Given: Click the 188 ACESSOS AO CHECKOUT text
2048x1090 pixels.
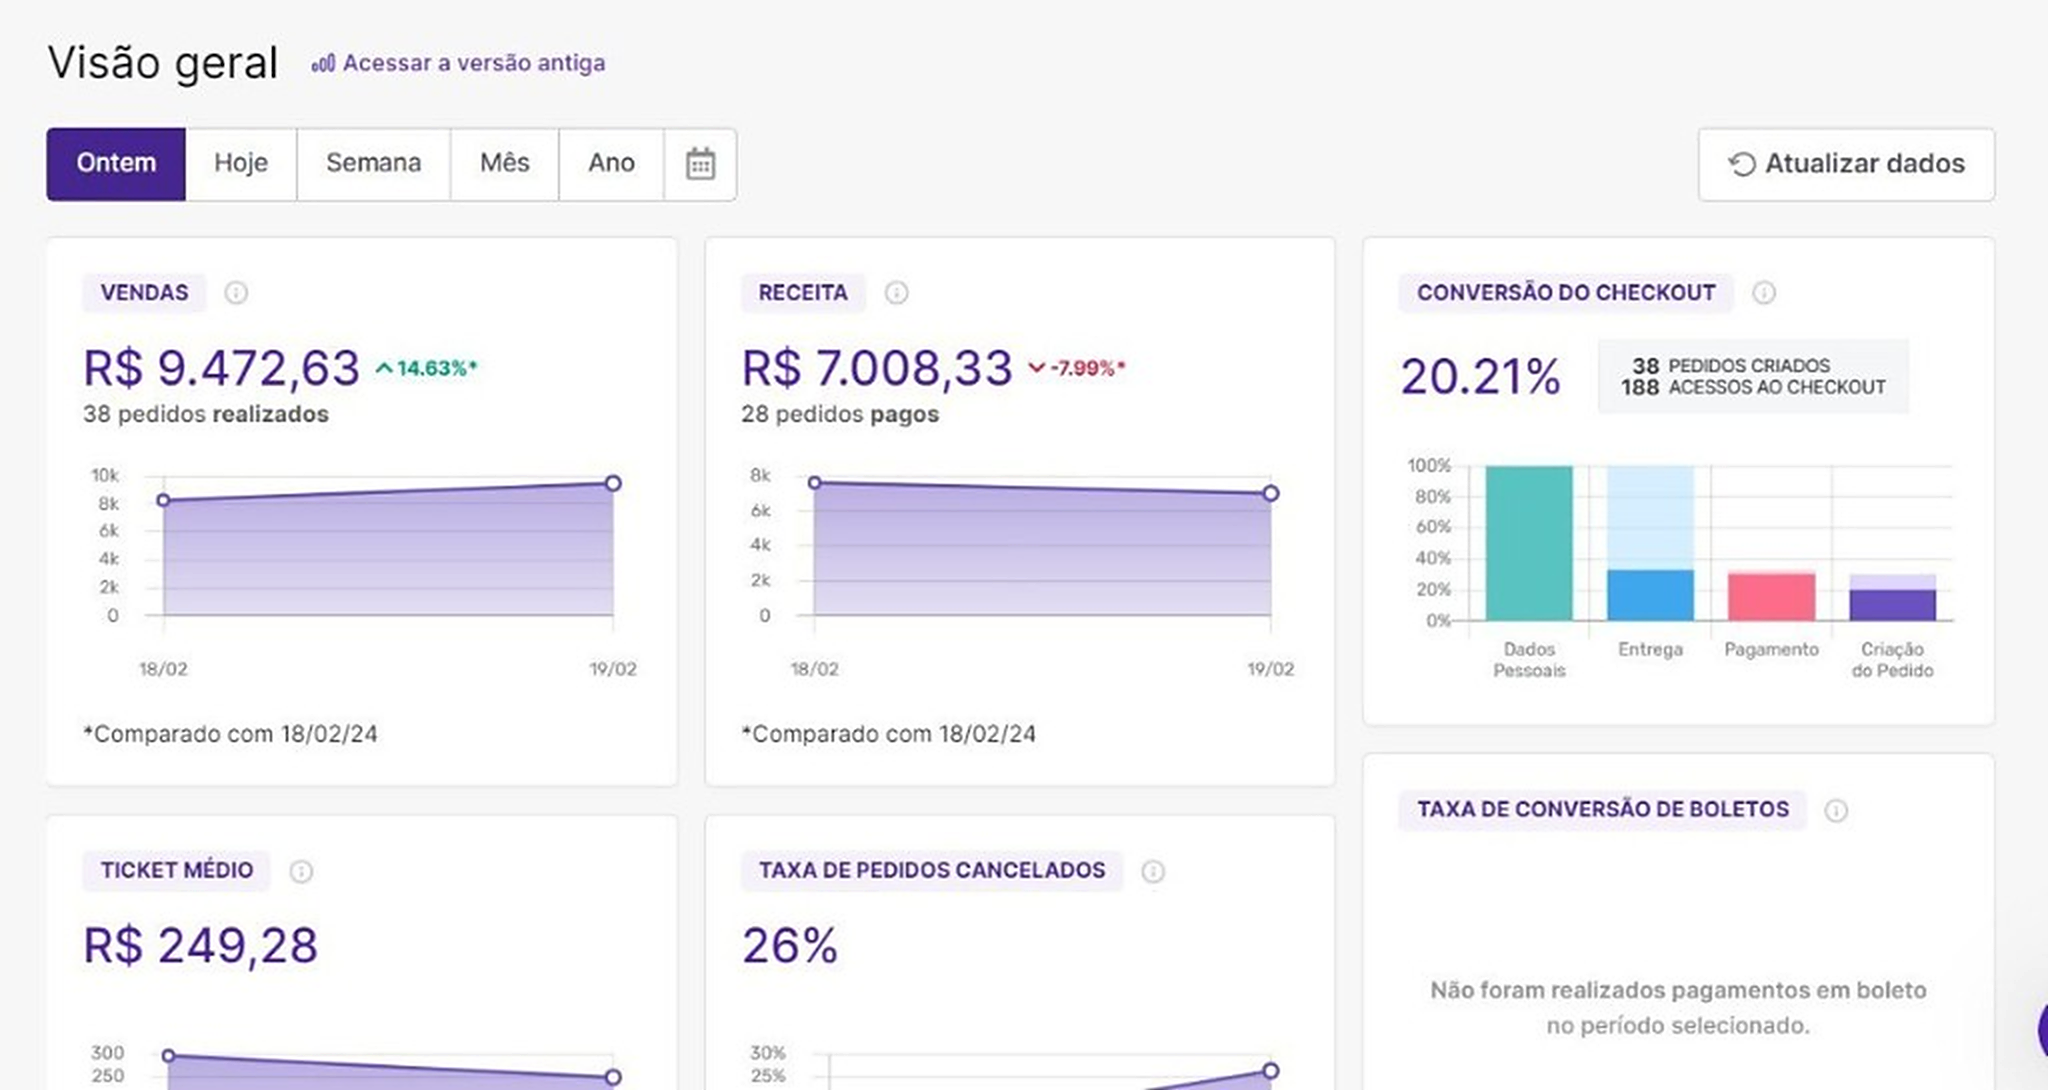Looking at the screenshot, I should click(1753, 387).
